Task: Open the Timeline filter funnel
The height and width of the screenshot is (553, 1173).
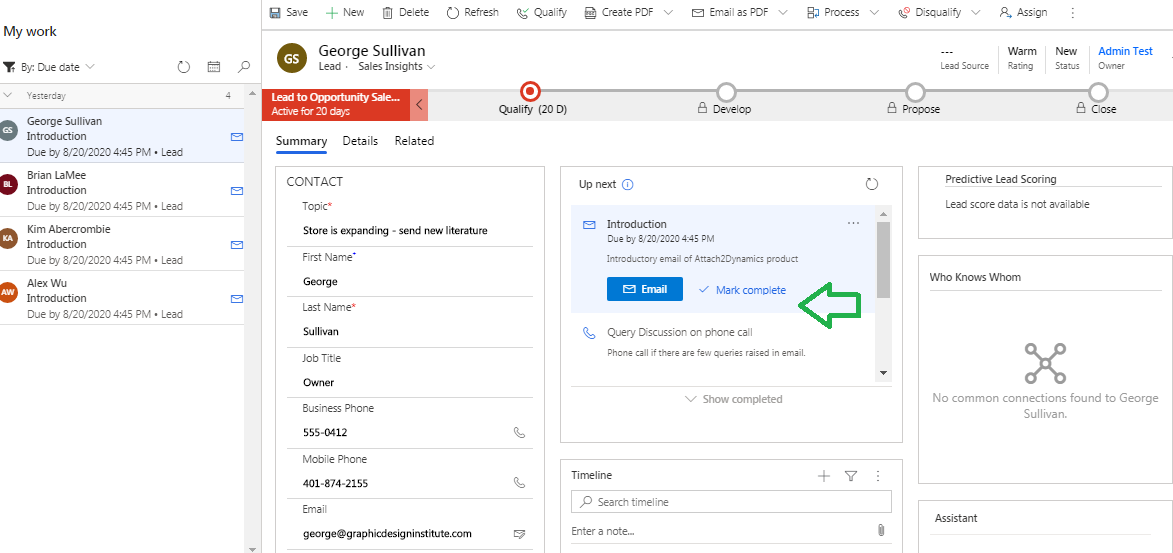Action: pos(851,475)
